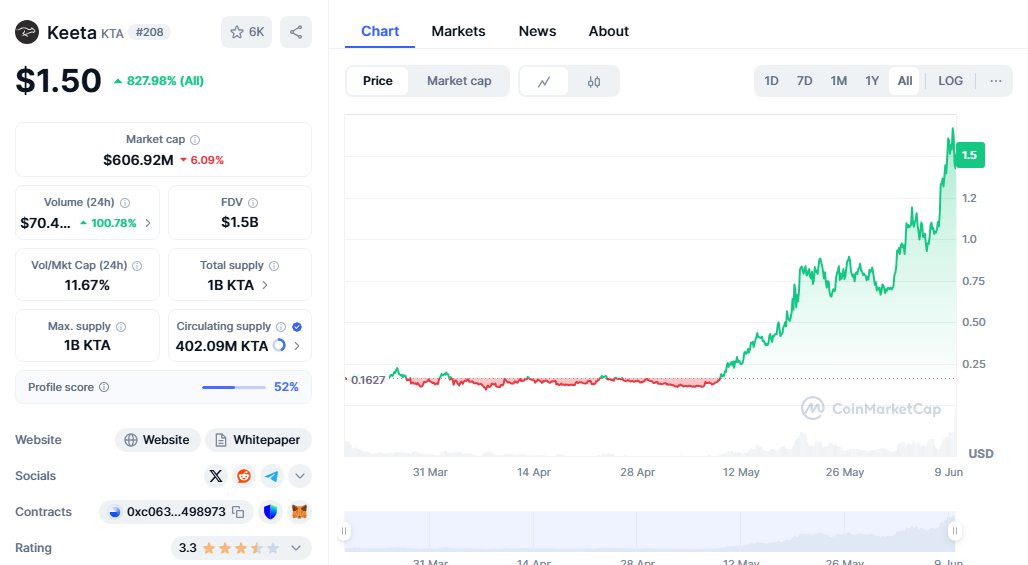Grab the left handle of chart range slider

345,531
